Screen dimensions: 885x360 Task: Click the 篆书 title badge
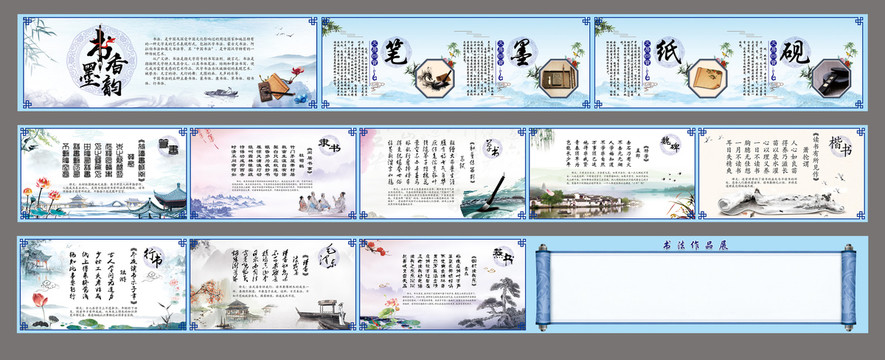[168, 147]
